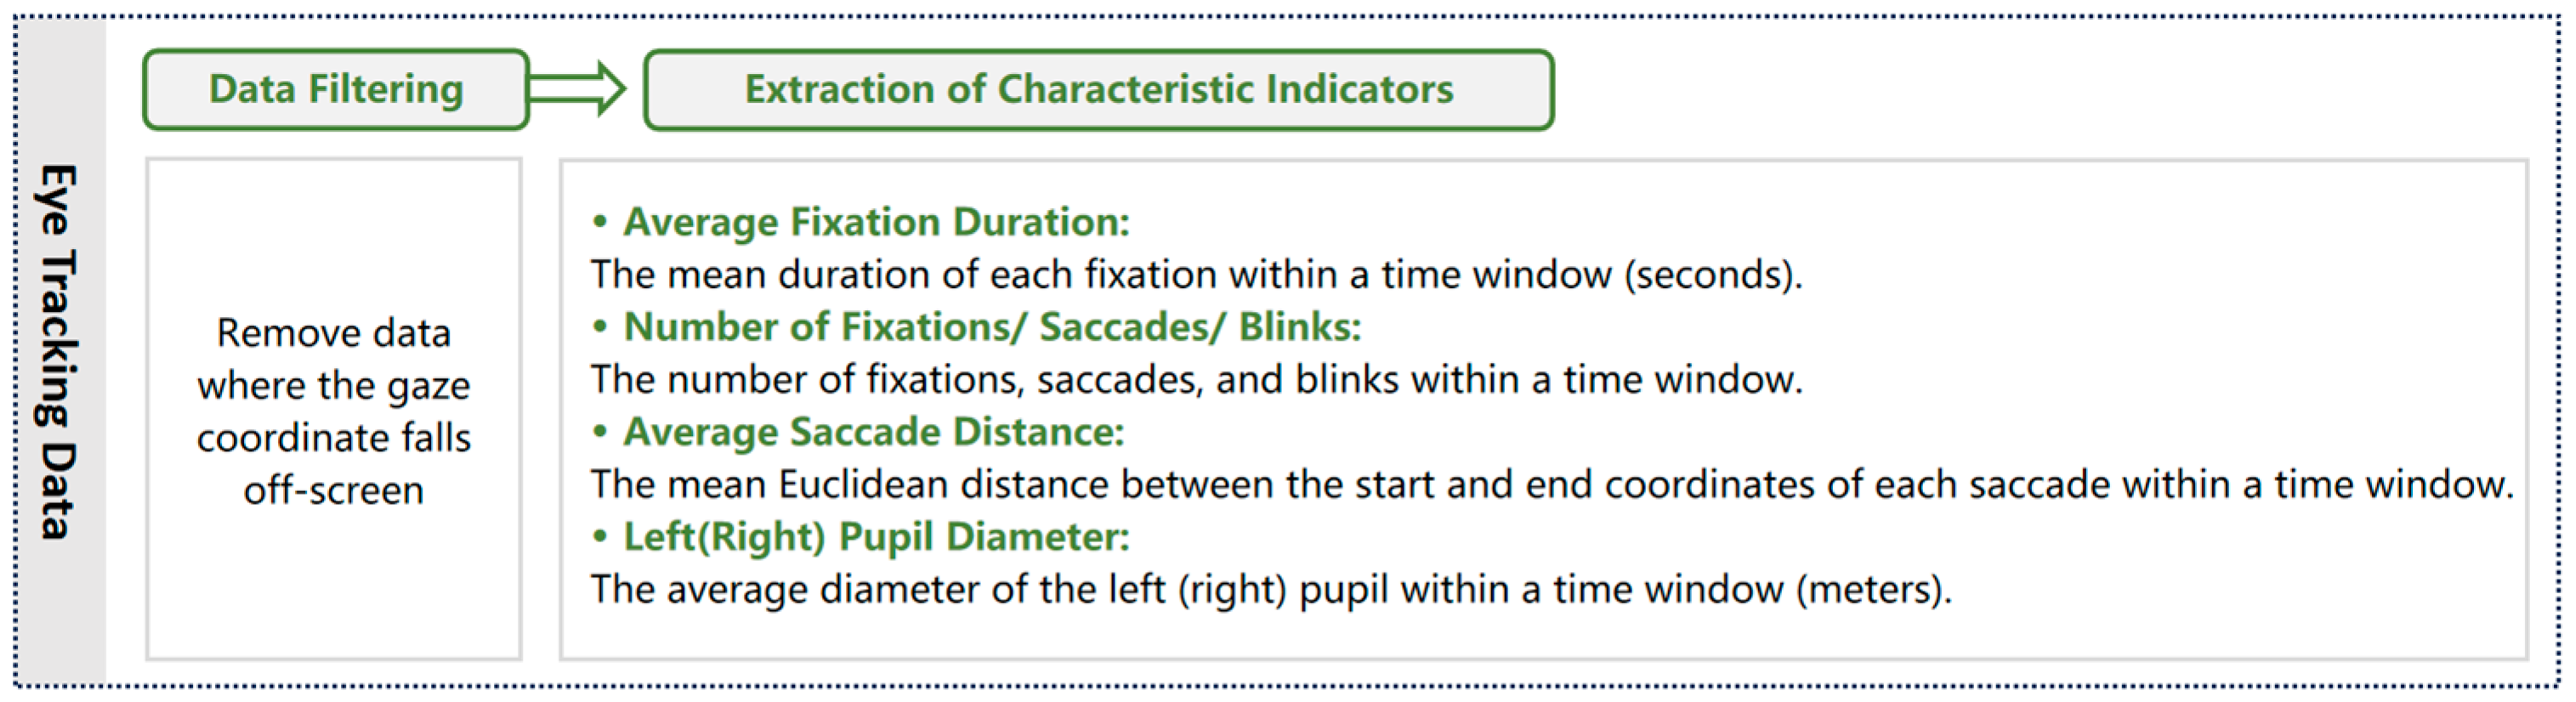
Task: Click the mean duration of each fixation sentence
Action: coord(1196,275)
